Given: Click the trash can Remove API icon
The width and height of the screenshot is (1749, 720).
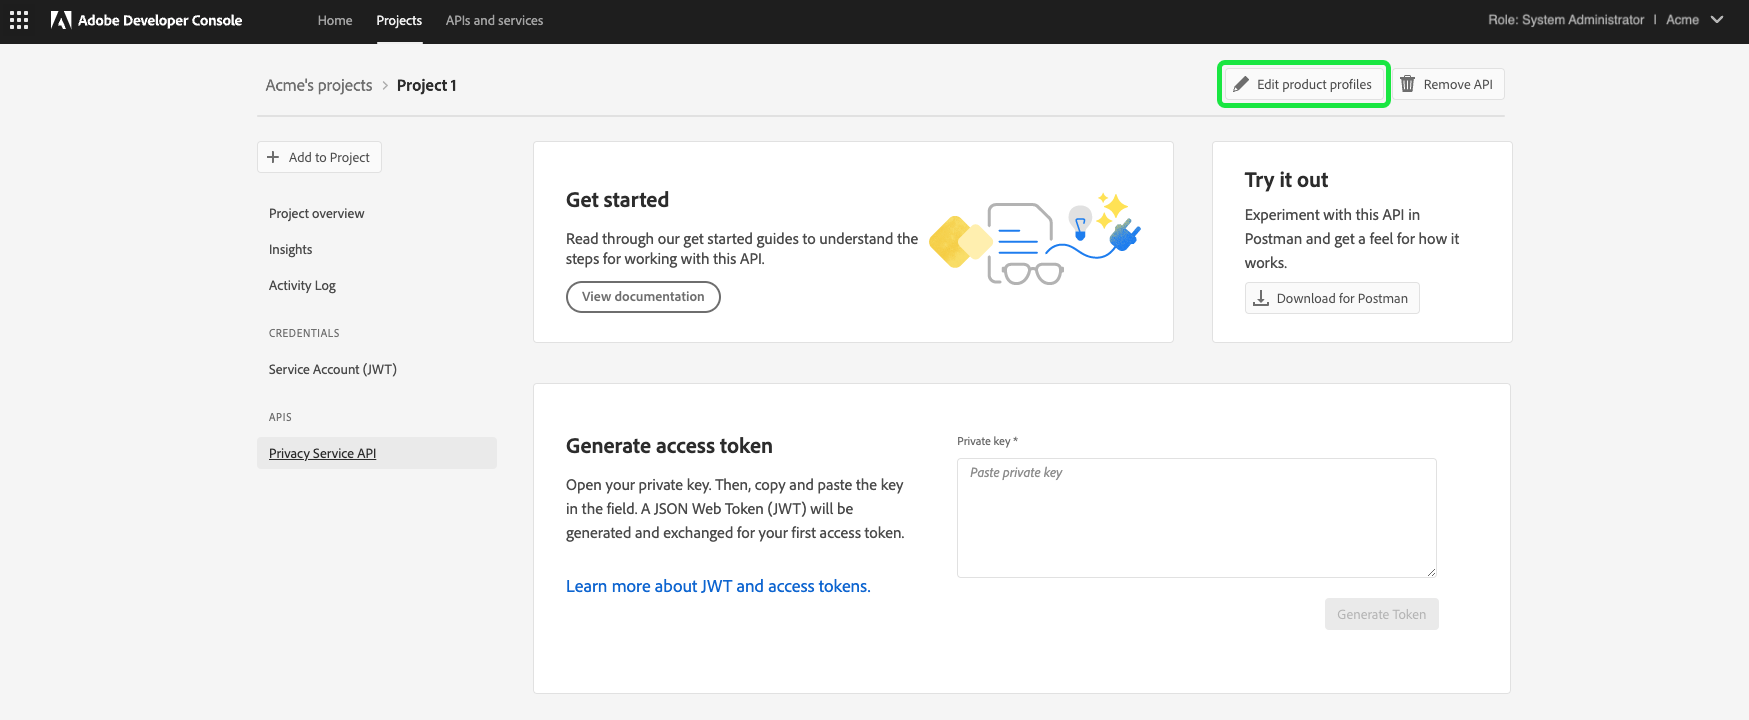Looking at the screenshot, I should pos(1407,84).
